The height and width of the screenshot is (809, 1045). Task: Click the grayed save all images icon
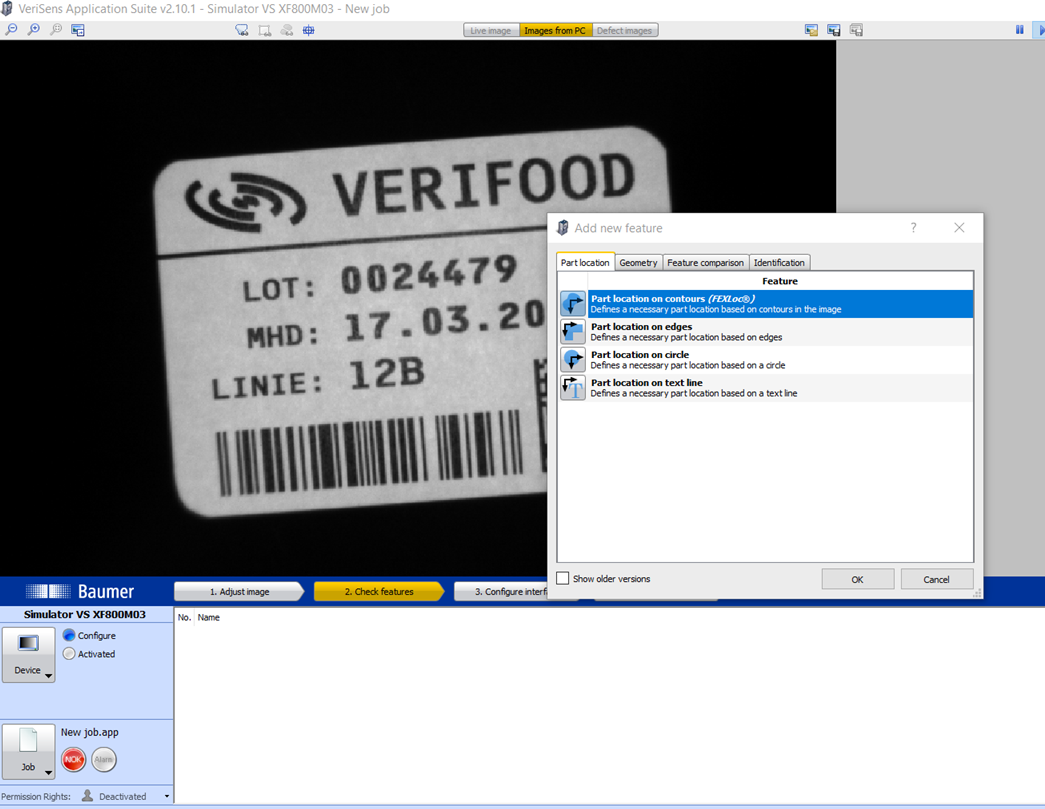click(856, 30)
